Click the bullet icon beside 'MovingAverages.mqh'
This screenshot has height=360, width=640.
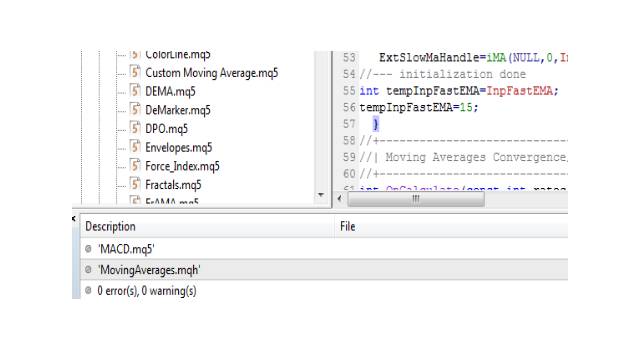coord(88,269)
